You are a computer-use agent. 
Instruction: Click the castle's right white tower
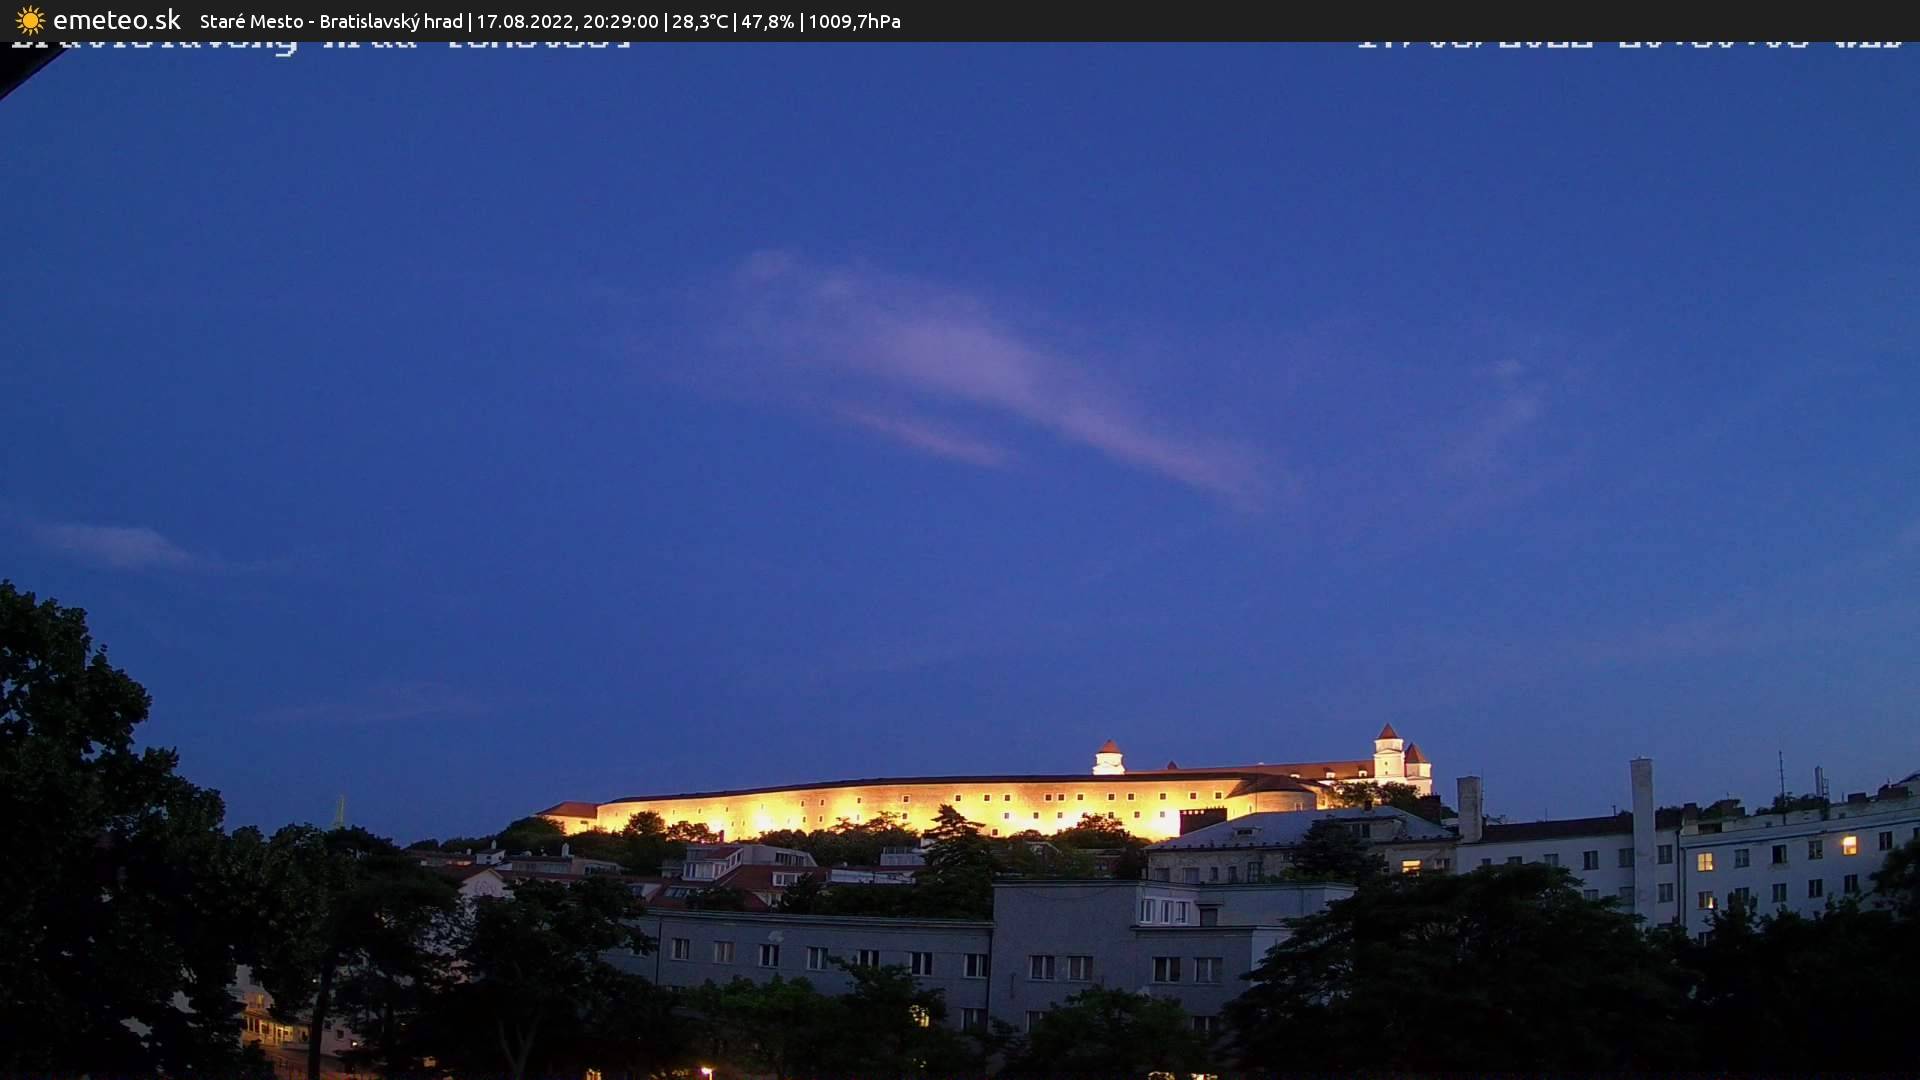coord(1389,757)
